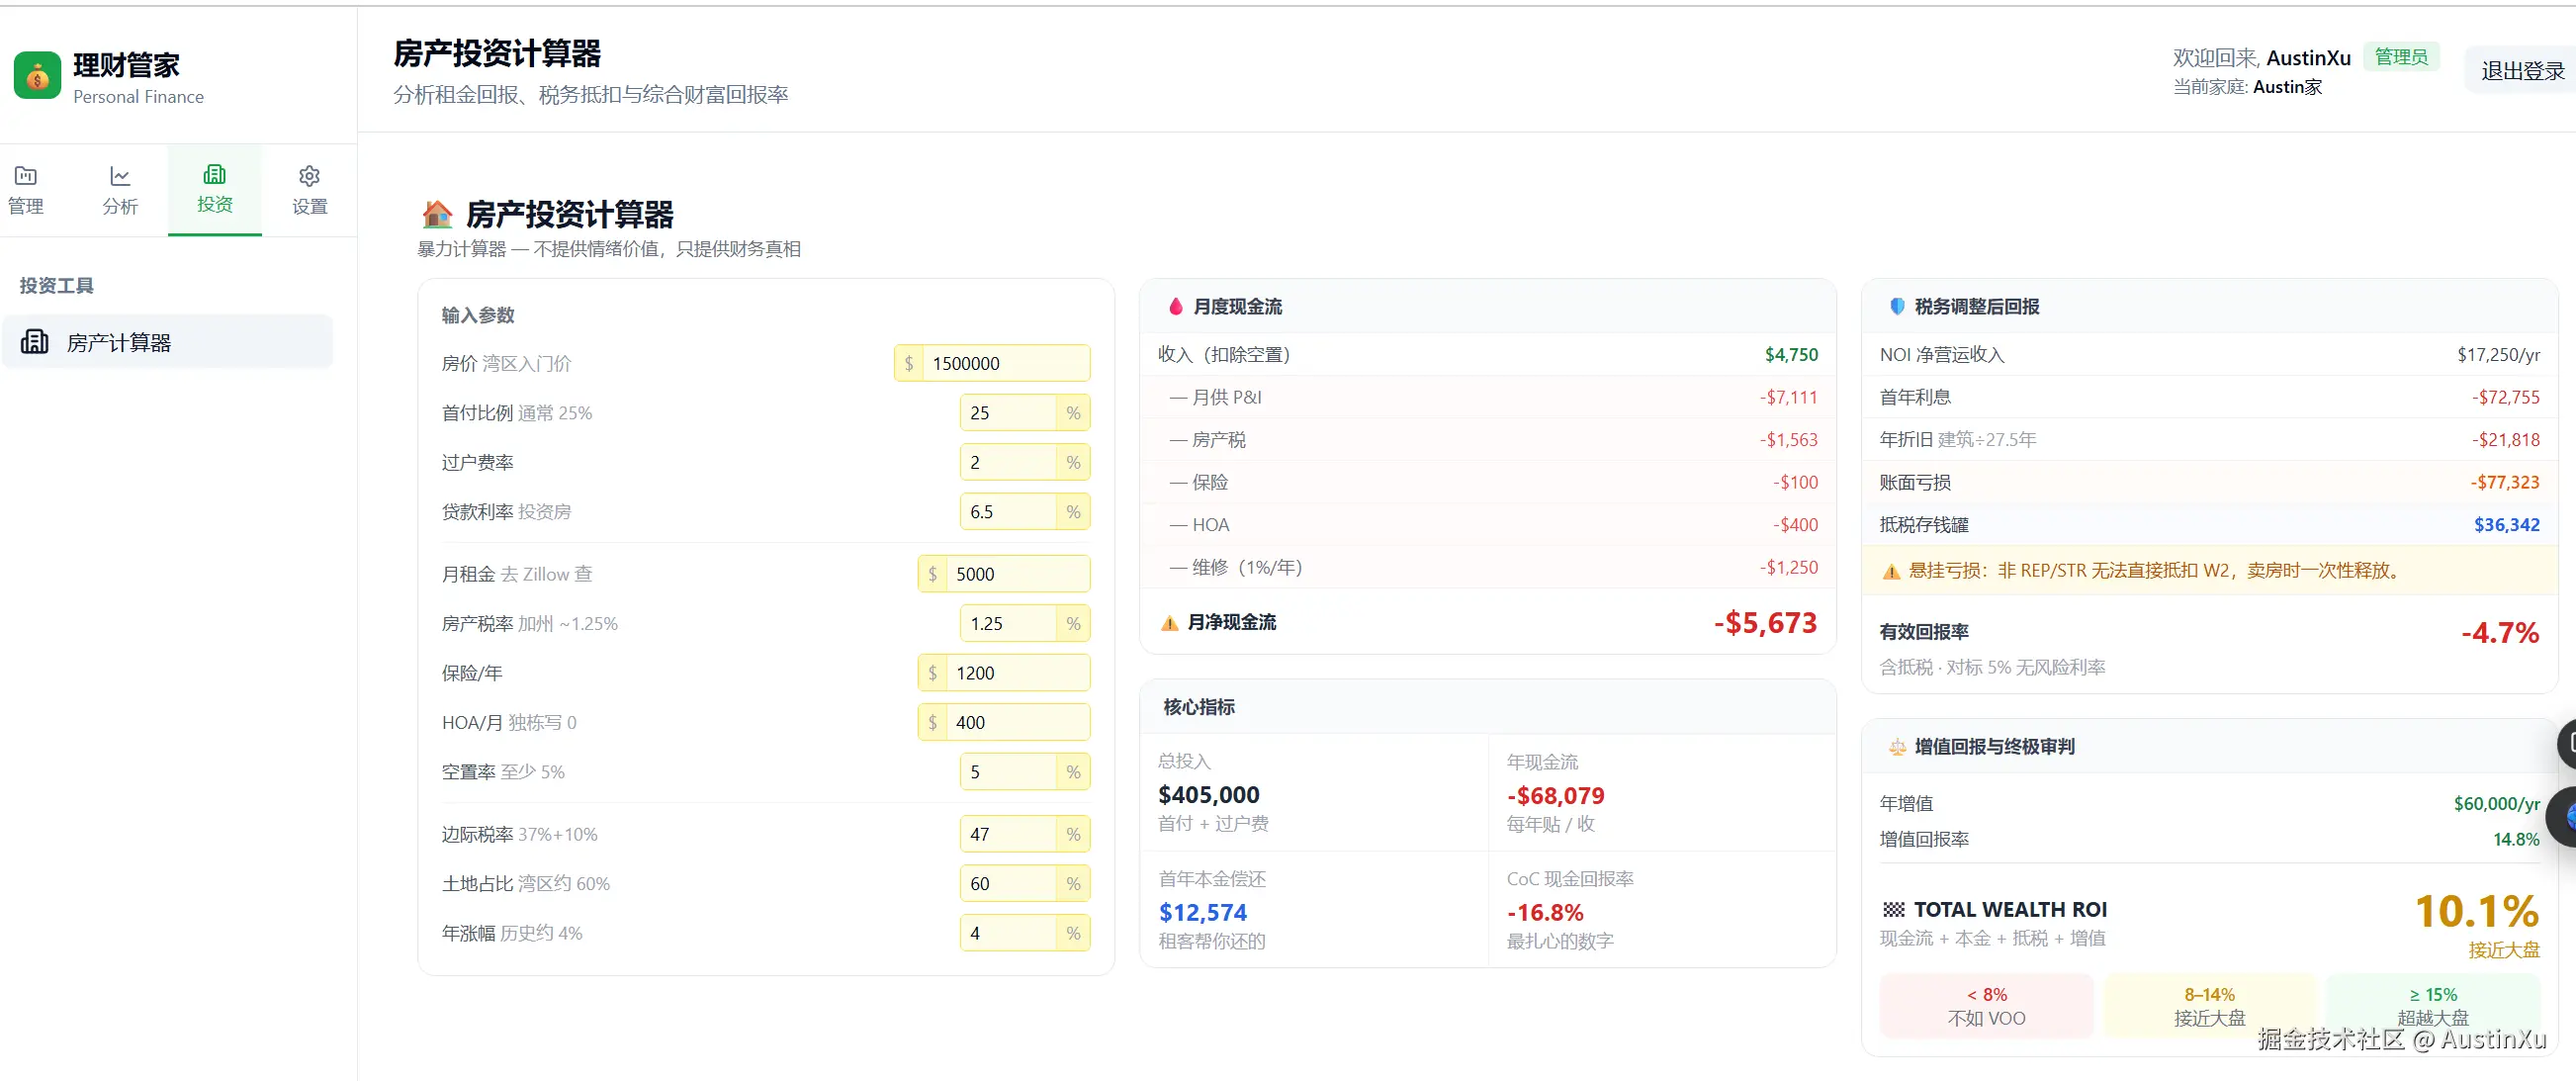2576x1081 pixels.
Task: Focus the 贷款利率 input field
Action: (1007, 511)
